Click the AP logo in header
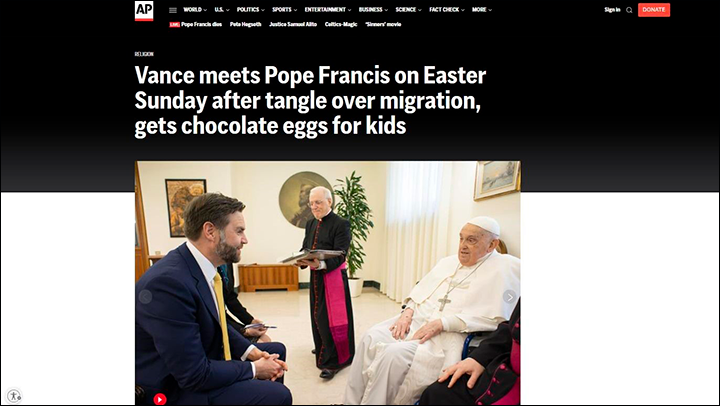720x406 pixels. point(144,11)
